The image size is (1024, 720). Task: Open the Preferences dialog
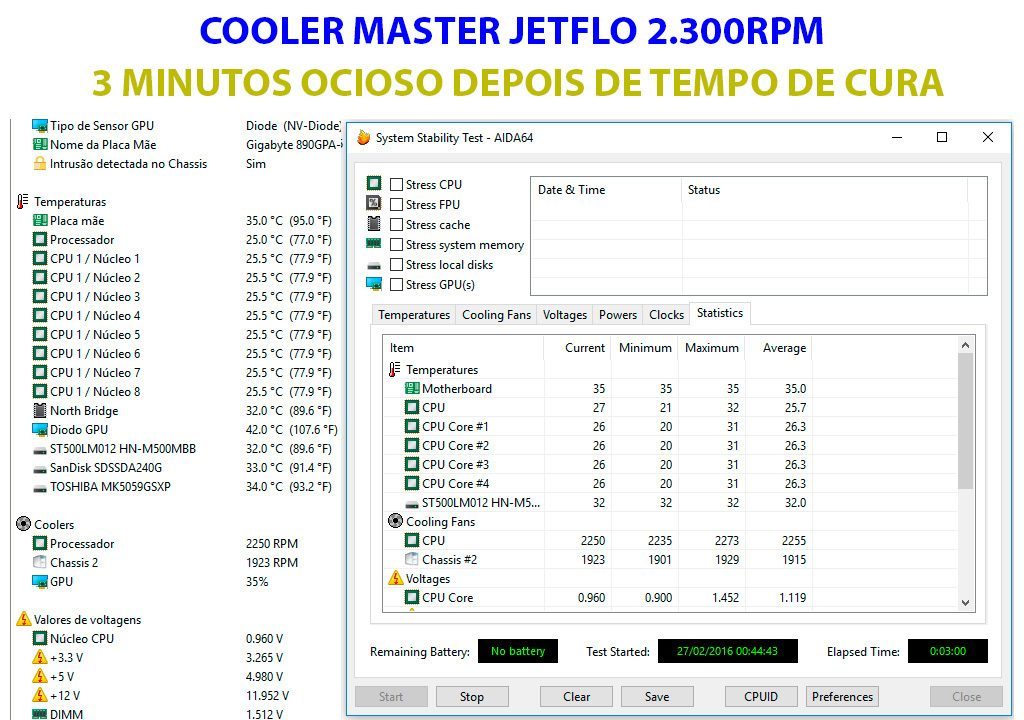click(x=842, y=696)
